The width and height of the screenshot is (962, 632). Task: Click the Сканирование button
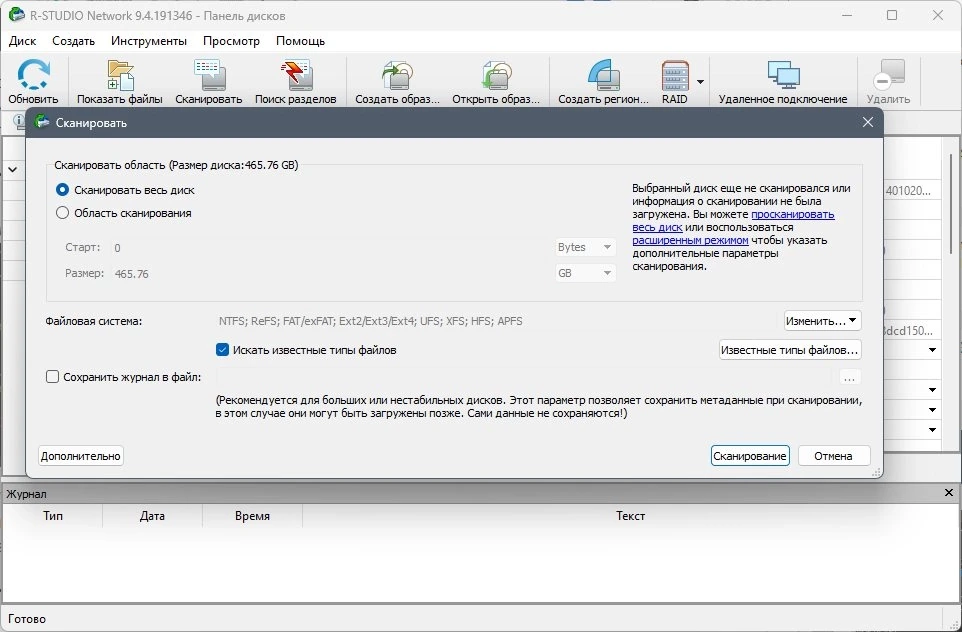[x=750, y=456]
